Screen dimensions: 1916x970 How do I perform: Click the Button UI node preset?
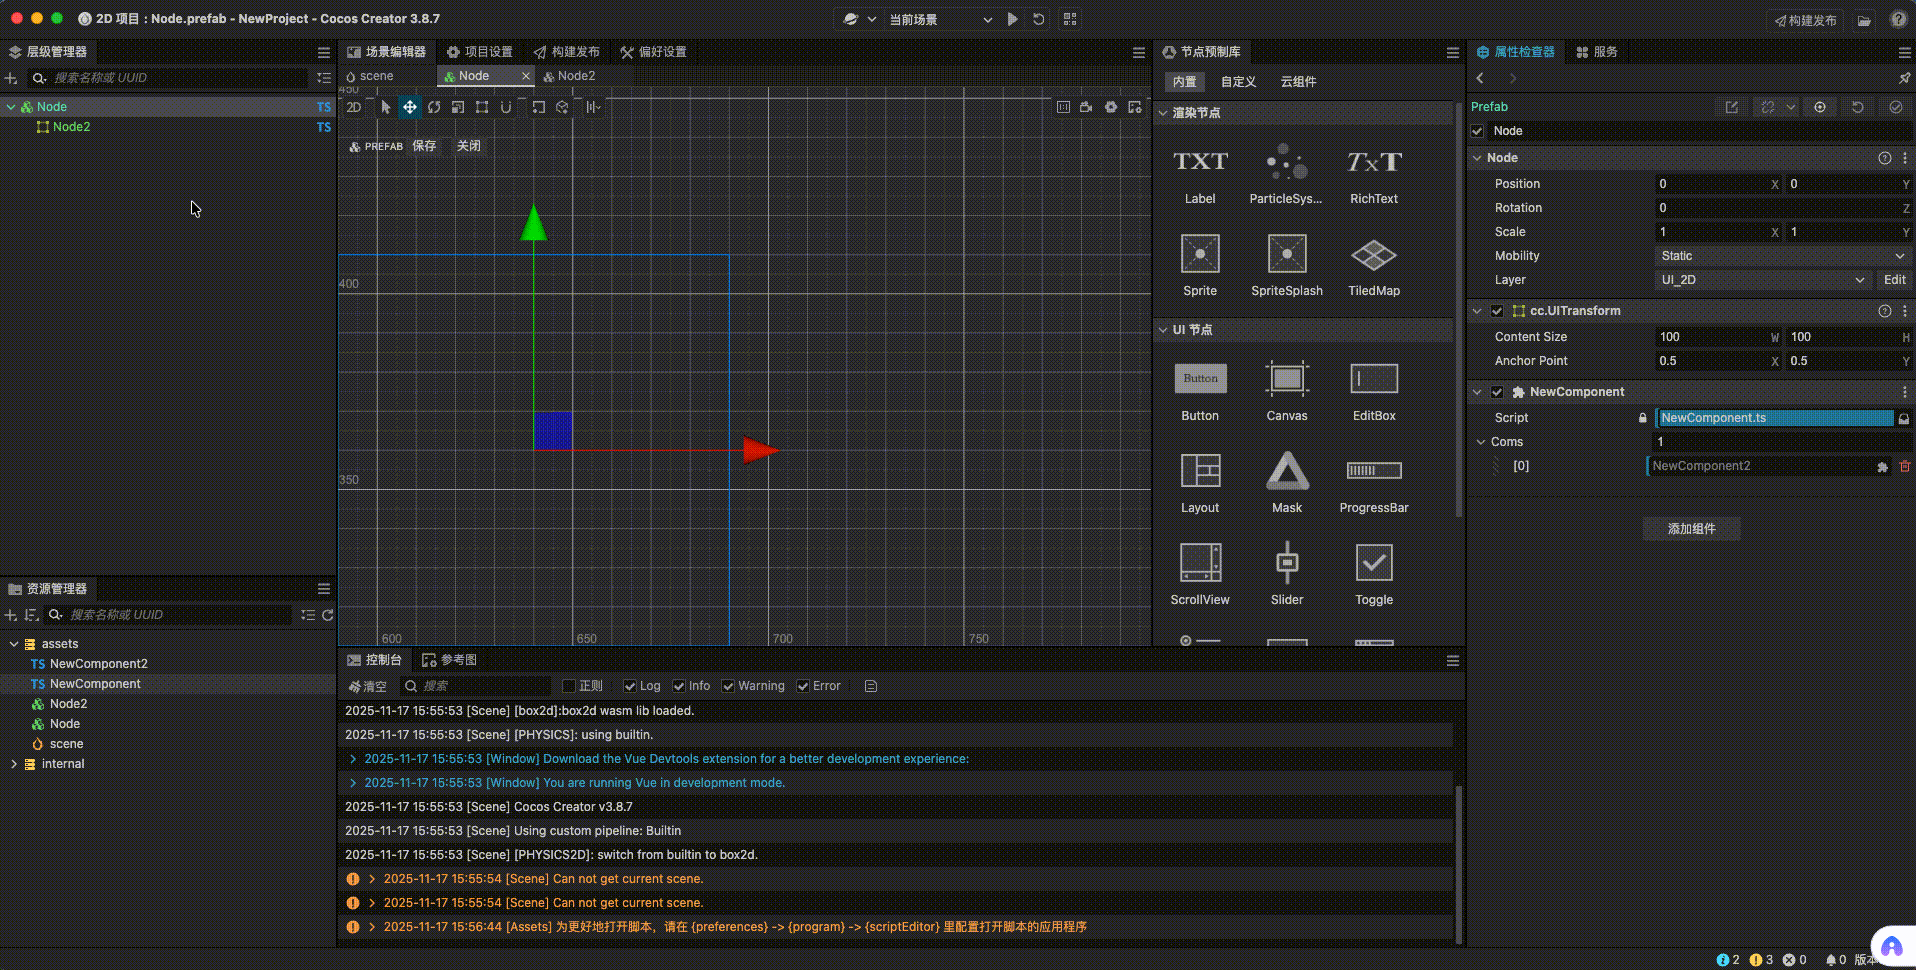pos(1200,391)
